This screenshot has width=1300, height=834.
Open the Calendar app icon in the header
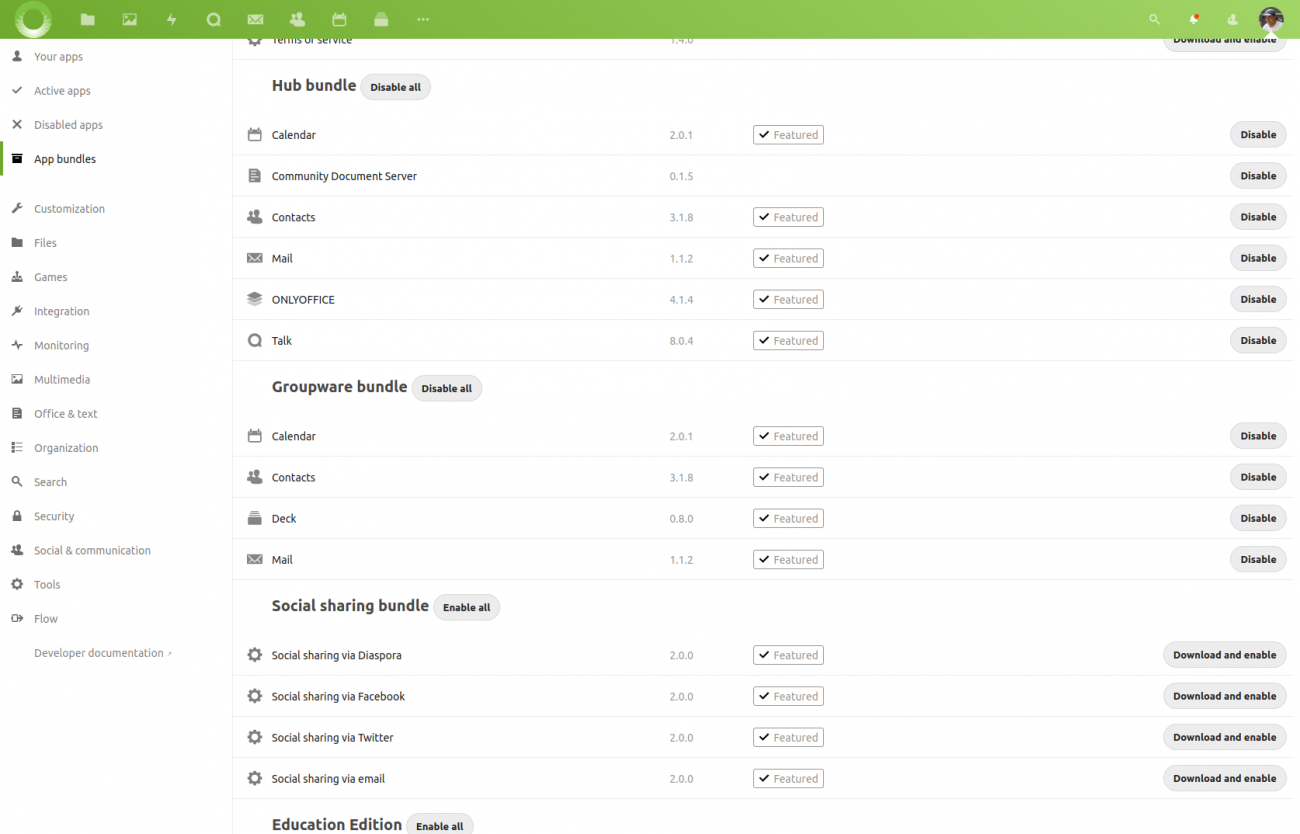(x=339, y=19)
